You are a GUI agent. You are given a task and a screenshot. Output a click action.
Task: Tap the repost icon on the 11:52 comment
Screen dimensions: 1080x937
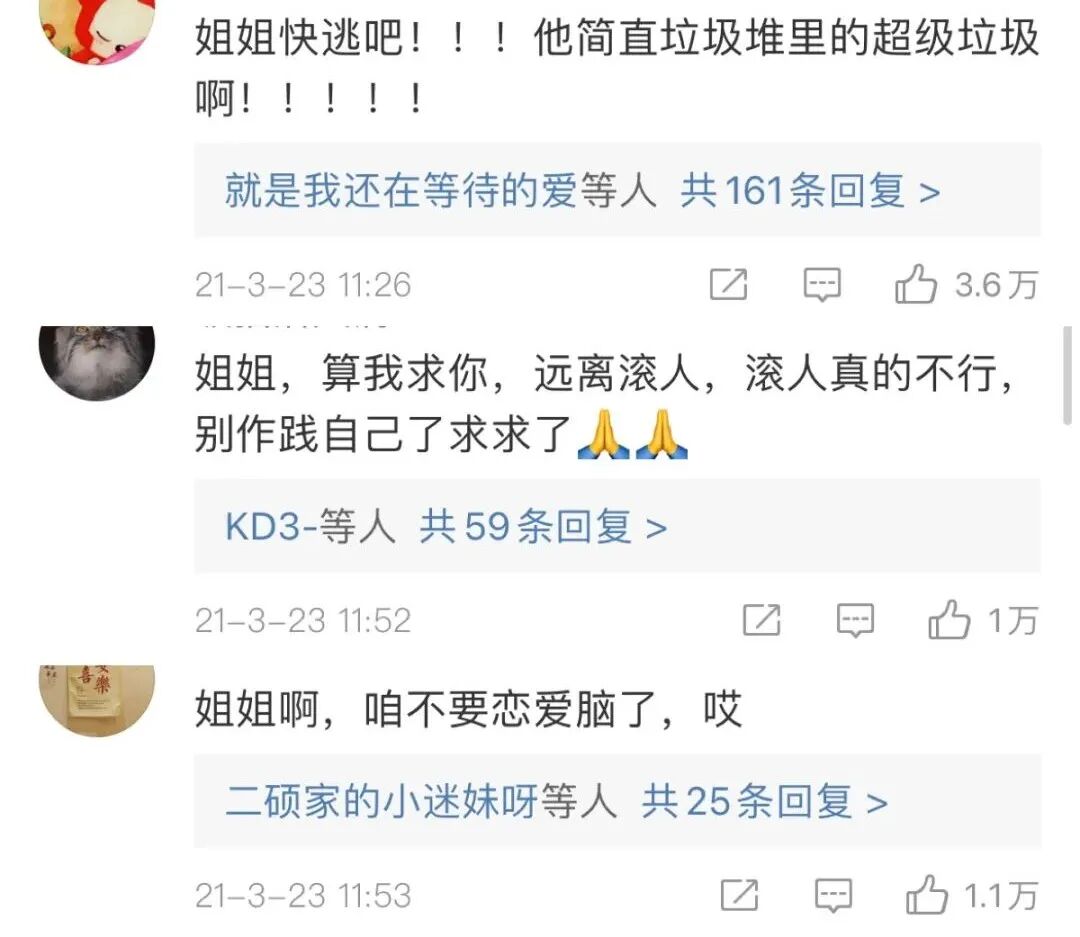[x=762, y=620]
